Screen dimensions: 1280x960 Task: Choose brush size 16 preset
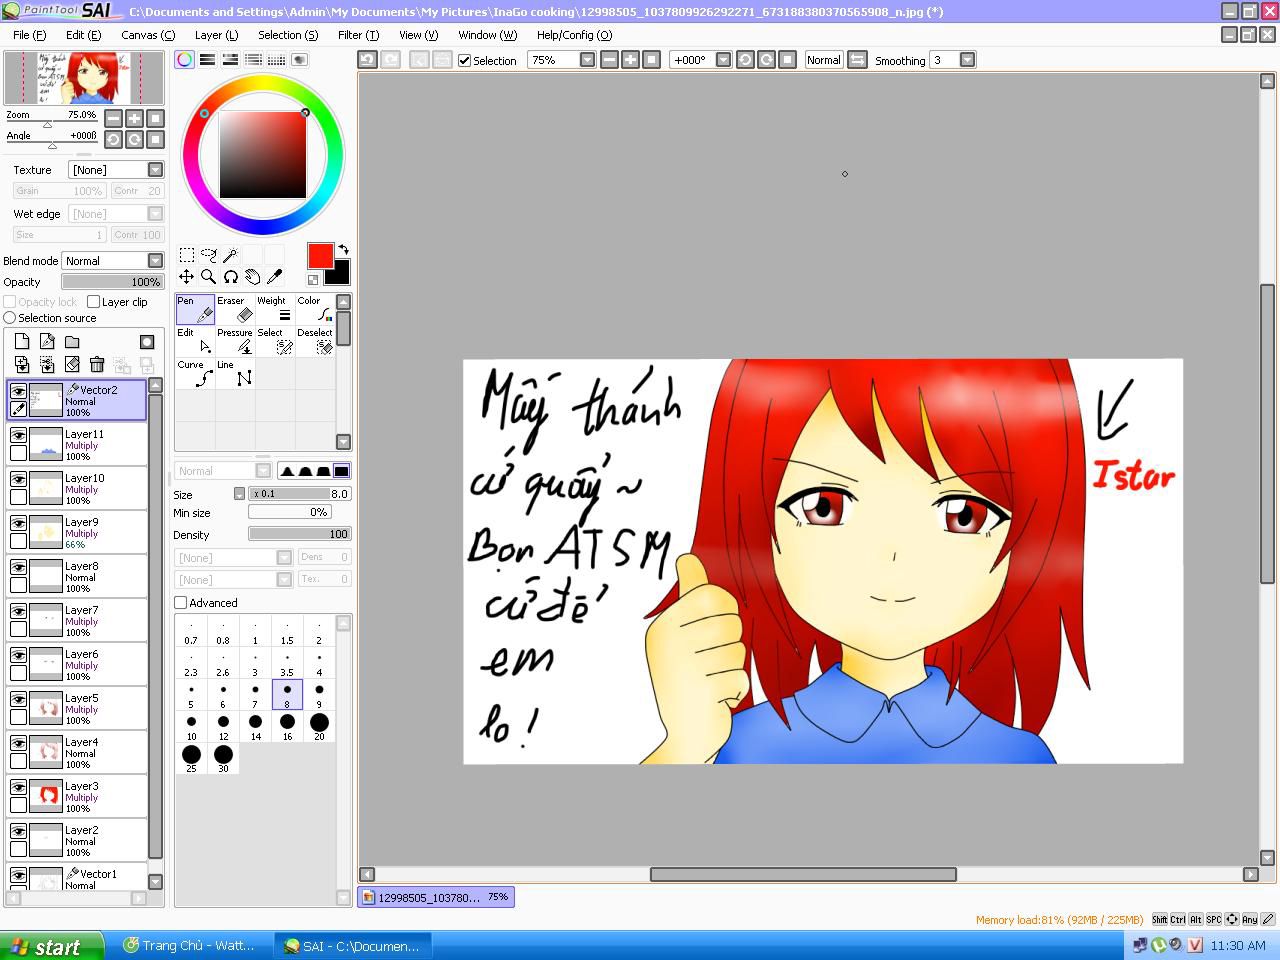287,726
